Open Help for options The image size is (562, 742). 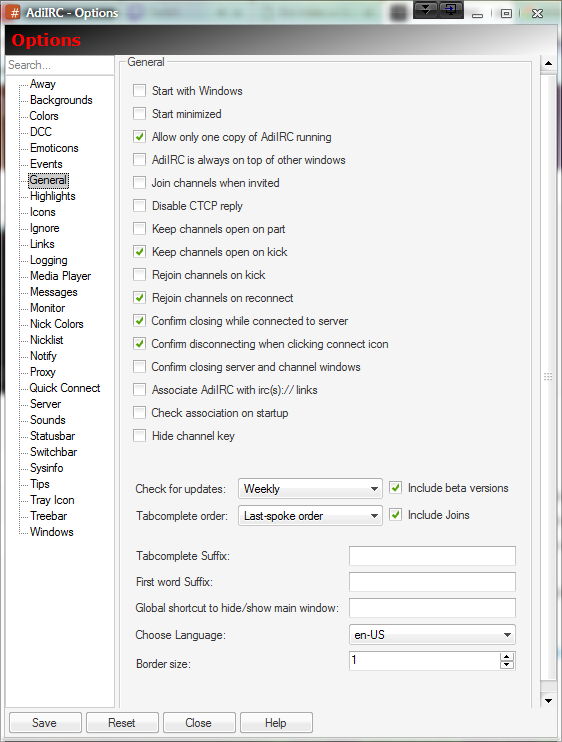pyautogui.click(x=276, y=723)
